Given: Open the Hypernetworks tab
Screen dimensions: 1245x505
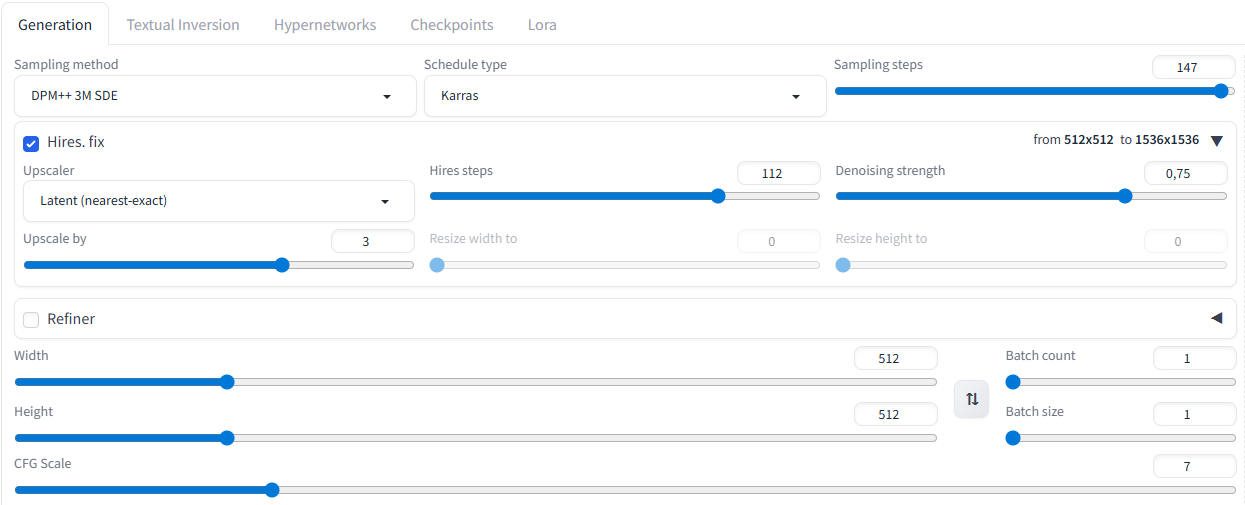Looking at the screenshot, I should point(325,25).
